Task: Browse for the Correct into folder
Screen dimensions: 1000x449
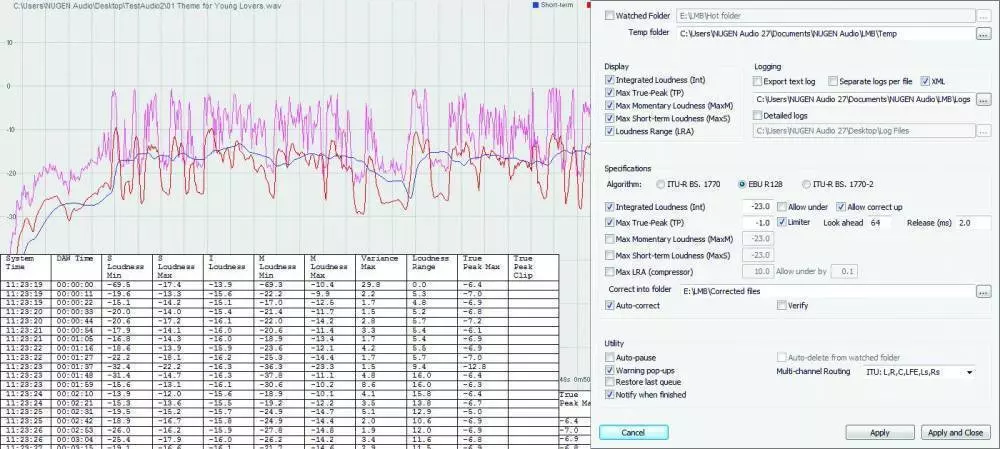Action: [x=983, y=291]
